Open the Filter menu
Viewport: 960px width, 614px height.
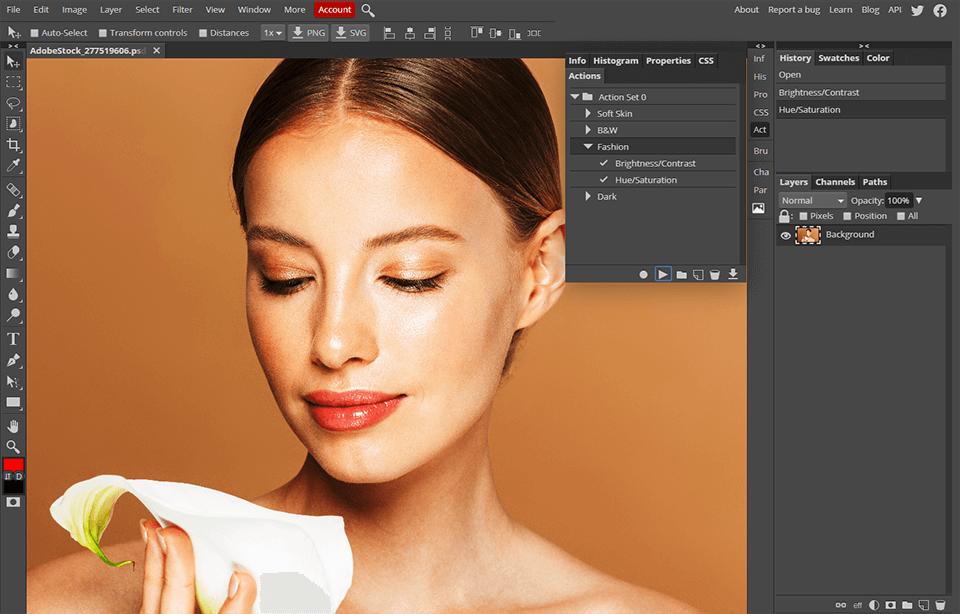182,9
